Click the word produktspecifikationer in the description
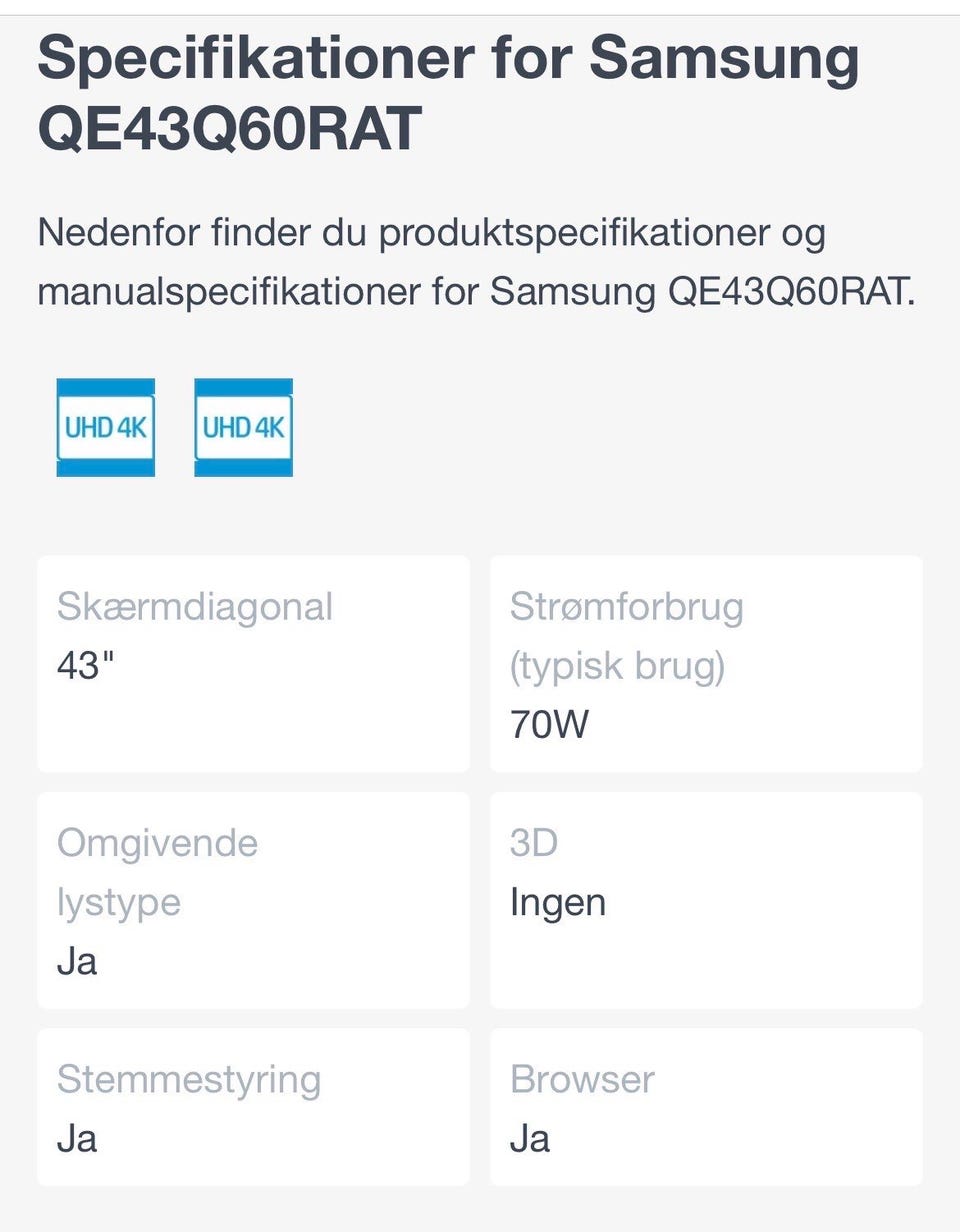 [573, 234]
